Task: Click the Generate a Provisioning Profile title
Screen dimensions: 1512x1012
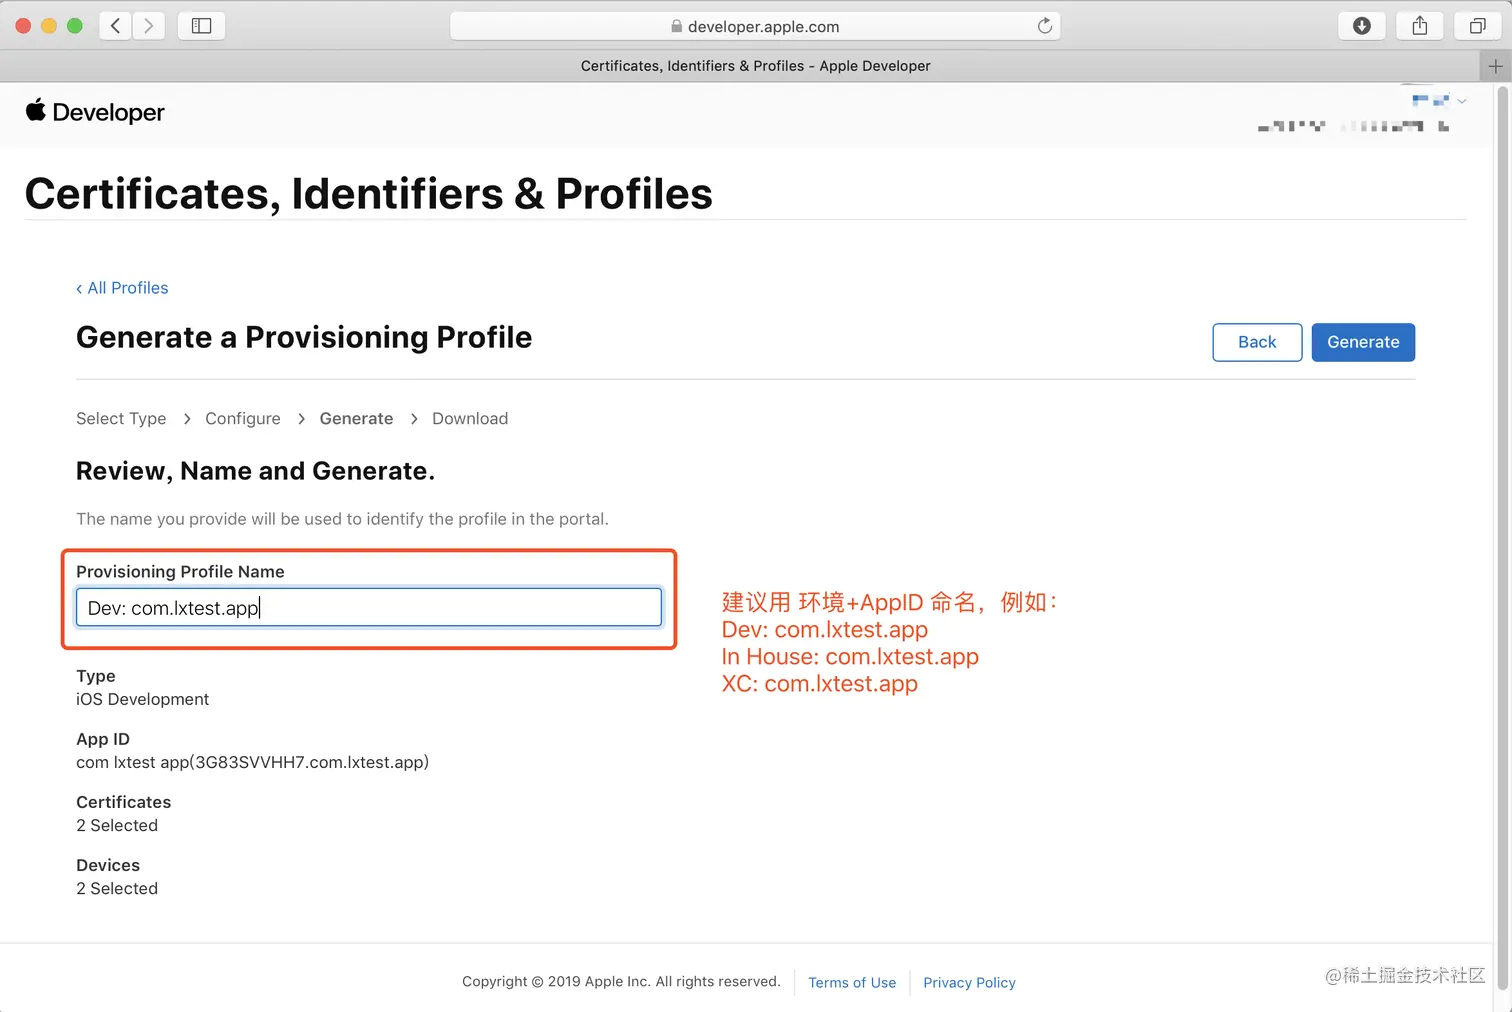Action: coord(304,338)
